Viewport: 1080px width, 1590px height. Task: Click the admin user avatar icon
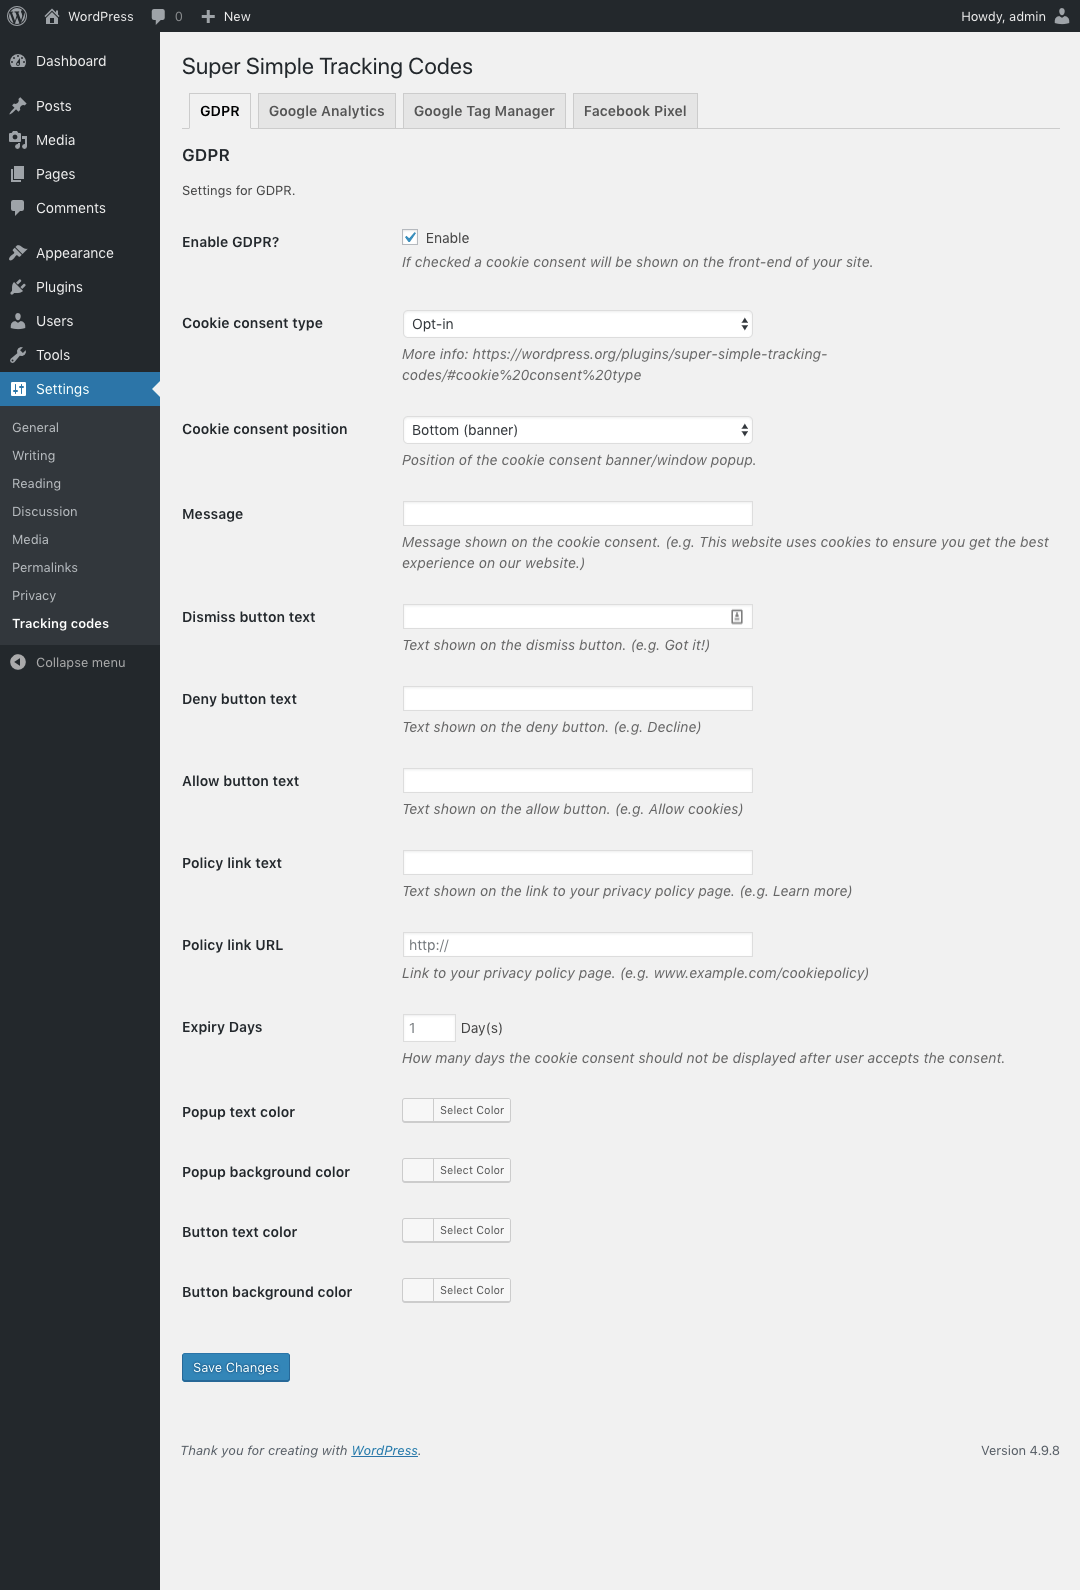(1062, 16)
